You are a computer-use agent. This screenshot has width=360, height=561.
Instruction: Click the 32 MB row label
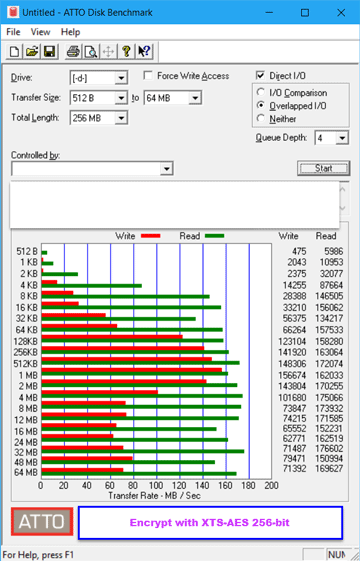pyautogui.click(x=26, y=452)
